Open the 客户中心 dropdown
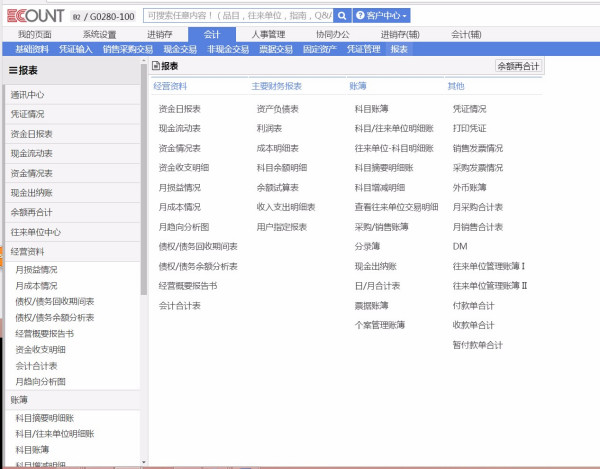 point(382,16)
